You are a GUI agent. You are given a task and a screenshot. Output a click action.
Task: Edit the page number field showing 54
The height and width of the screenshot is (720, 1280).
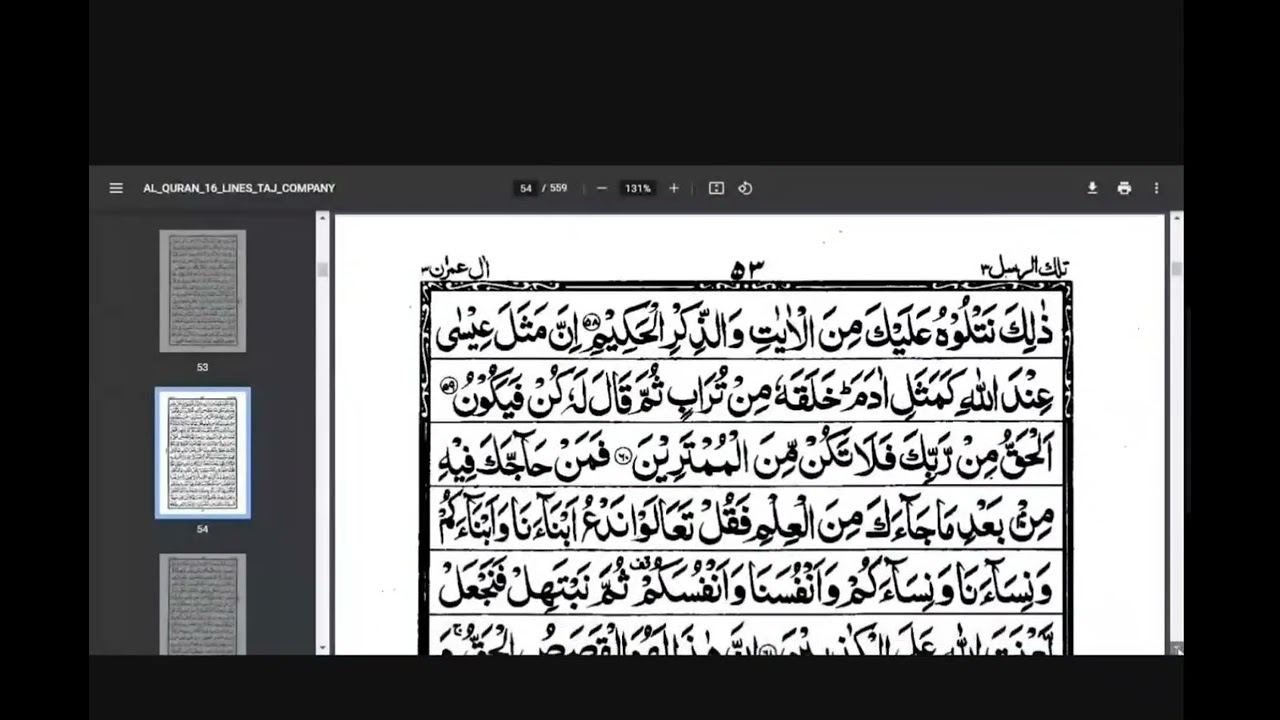526,188
